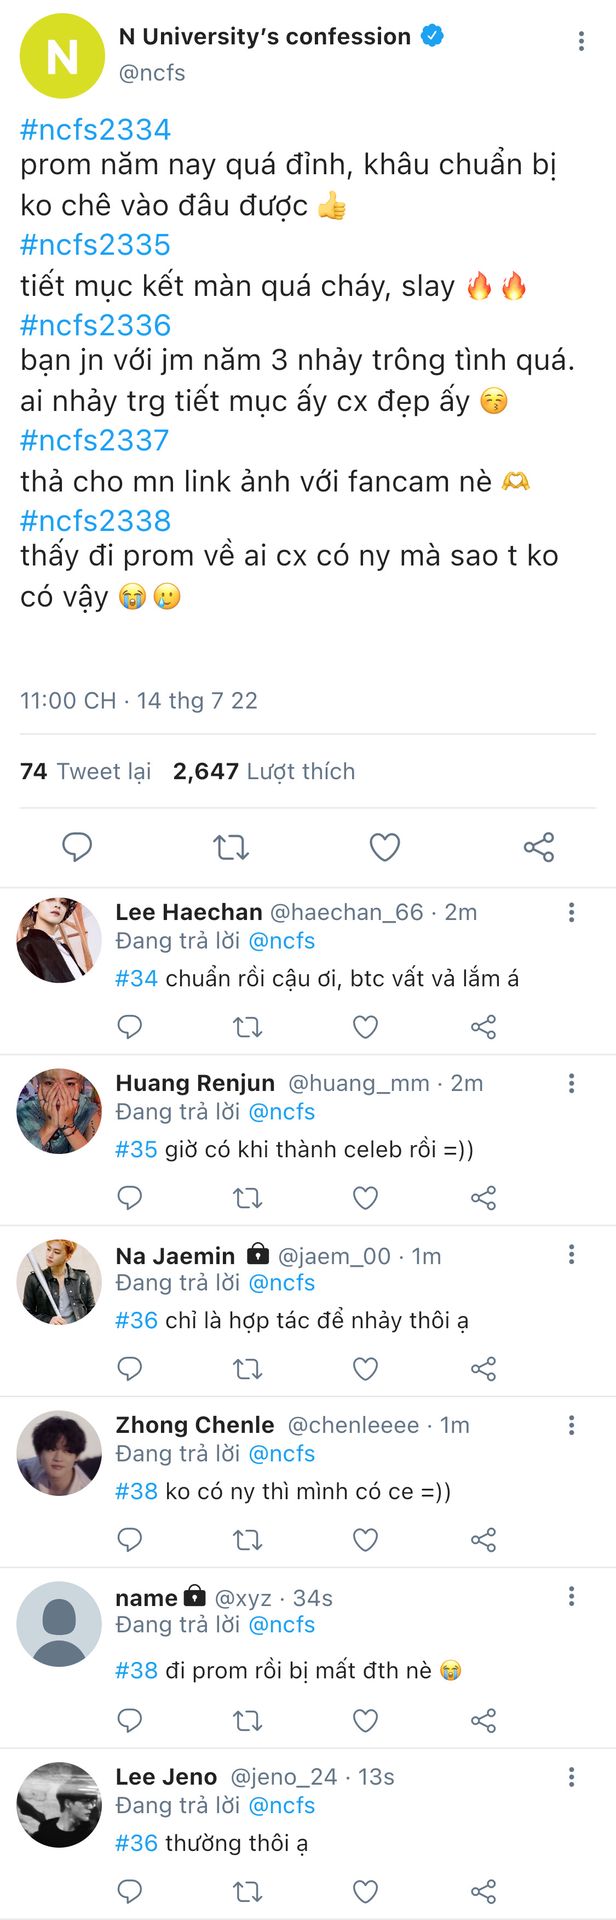Reply to the main confession tweet
Viewport: 616px width, 1920px height.
tap(77, 847)
